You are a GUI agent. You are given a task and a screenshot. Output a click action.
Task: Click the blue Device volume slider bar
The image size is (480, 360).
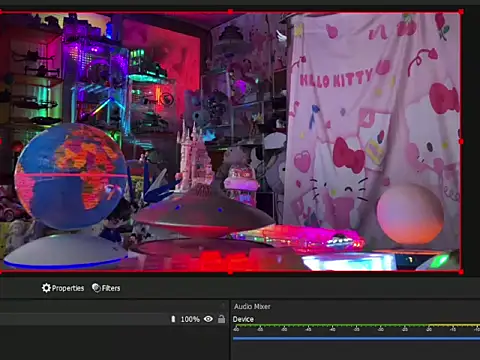click(x=356, y=339)
